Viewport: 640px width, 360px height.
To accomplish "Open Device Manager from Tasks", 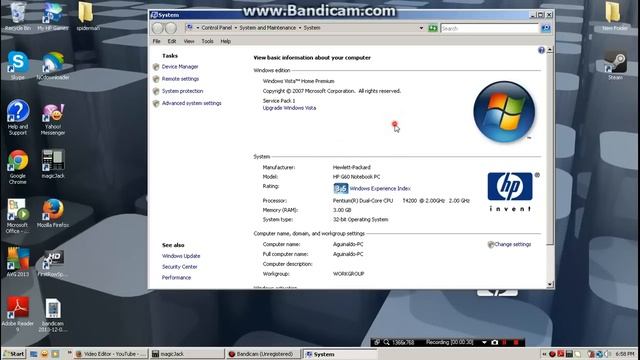I will coord(180,67).
